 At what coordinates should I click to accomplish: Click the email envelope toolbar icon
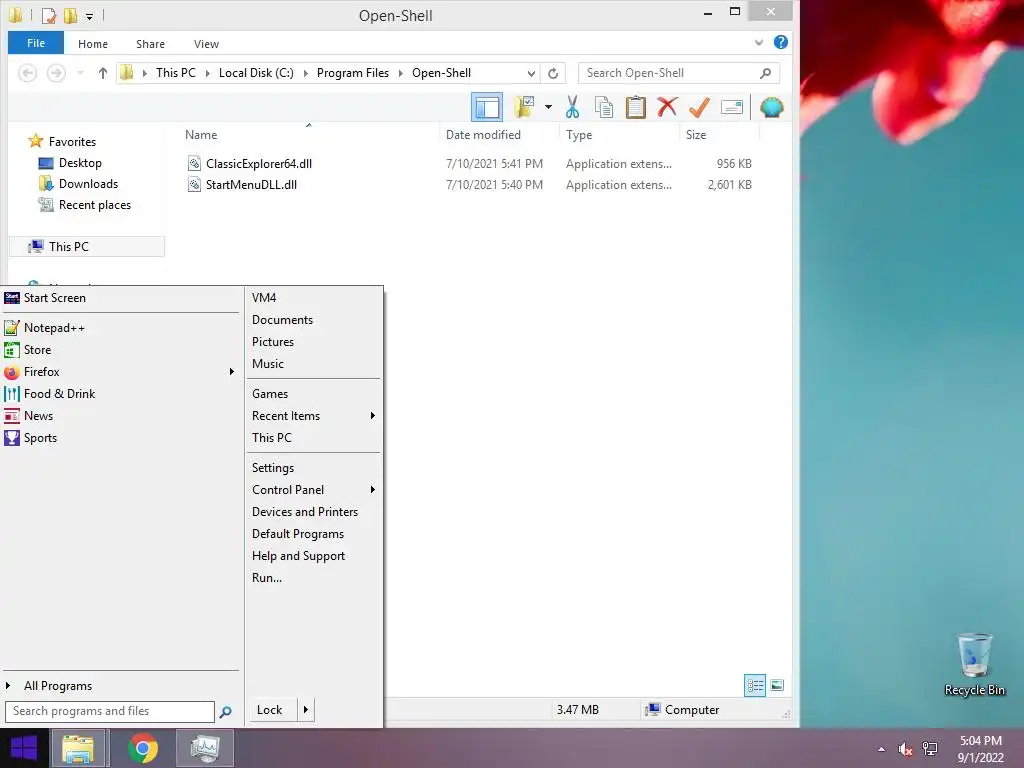pyautogui.click(x=731, y=107)
